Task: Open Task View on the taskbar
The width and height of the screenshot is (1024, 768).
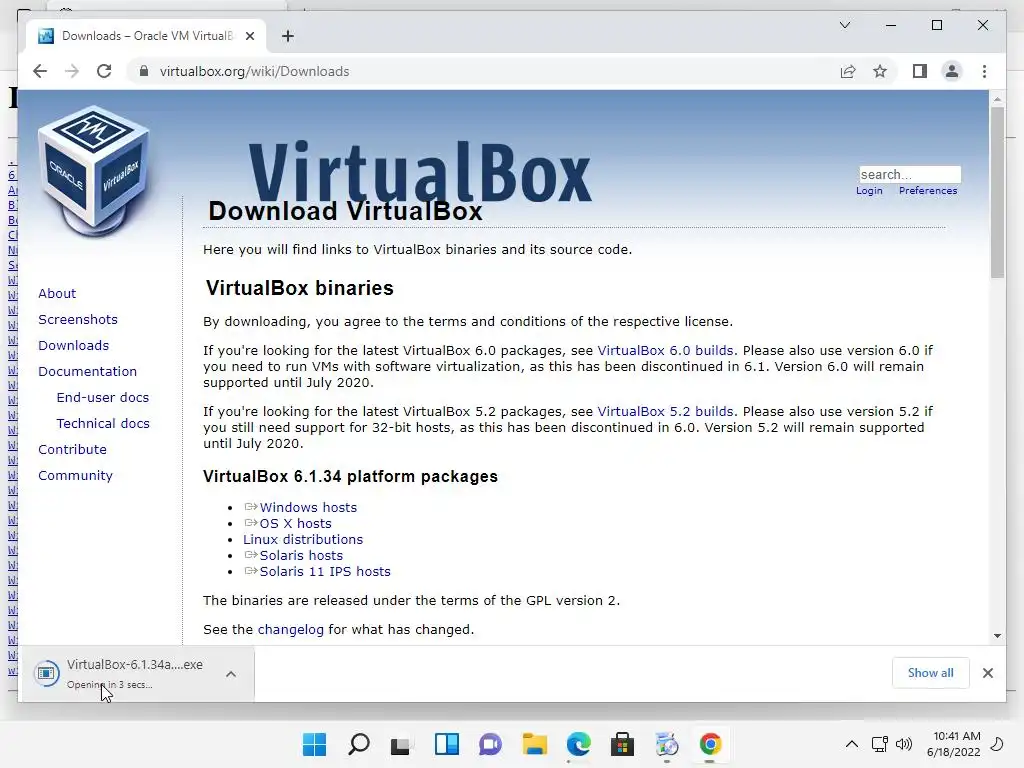Action: [x=400, y=744]
